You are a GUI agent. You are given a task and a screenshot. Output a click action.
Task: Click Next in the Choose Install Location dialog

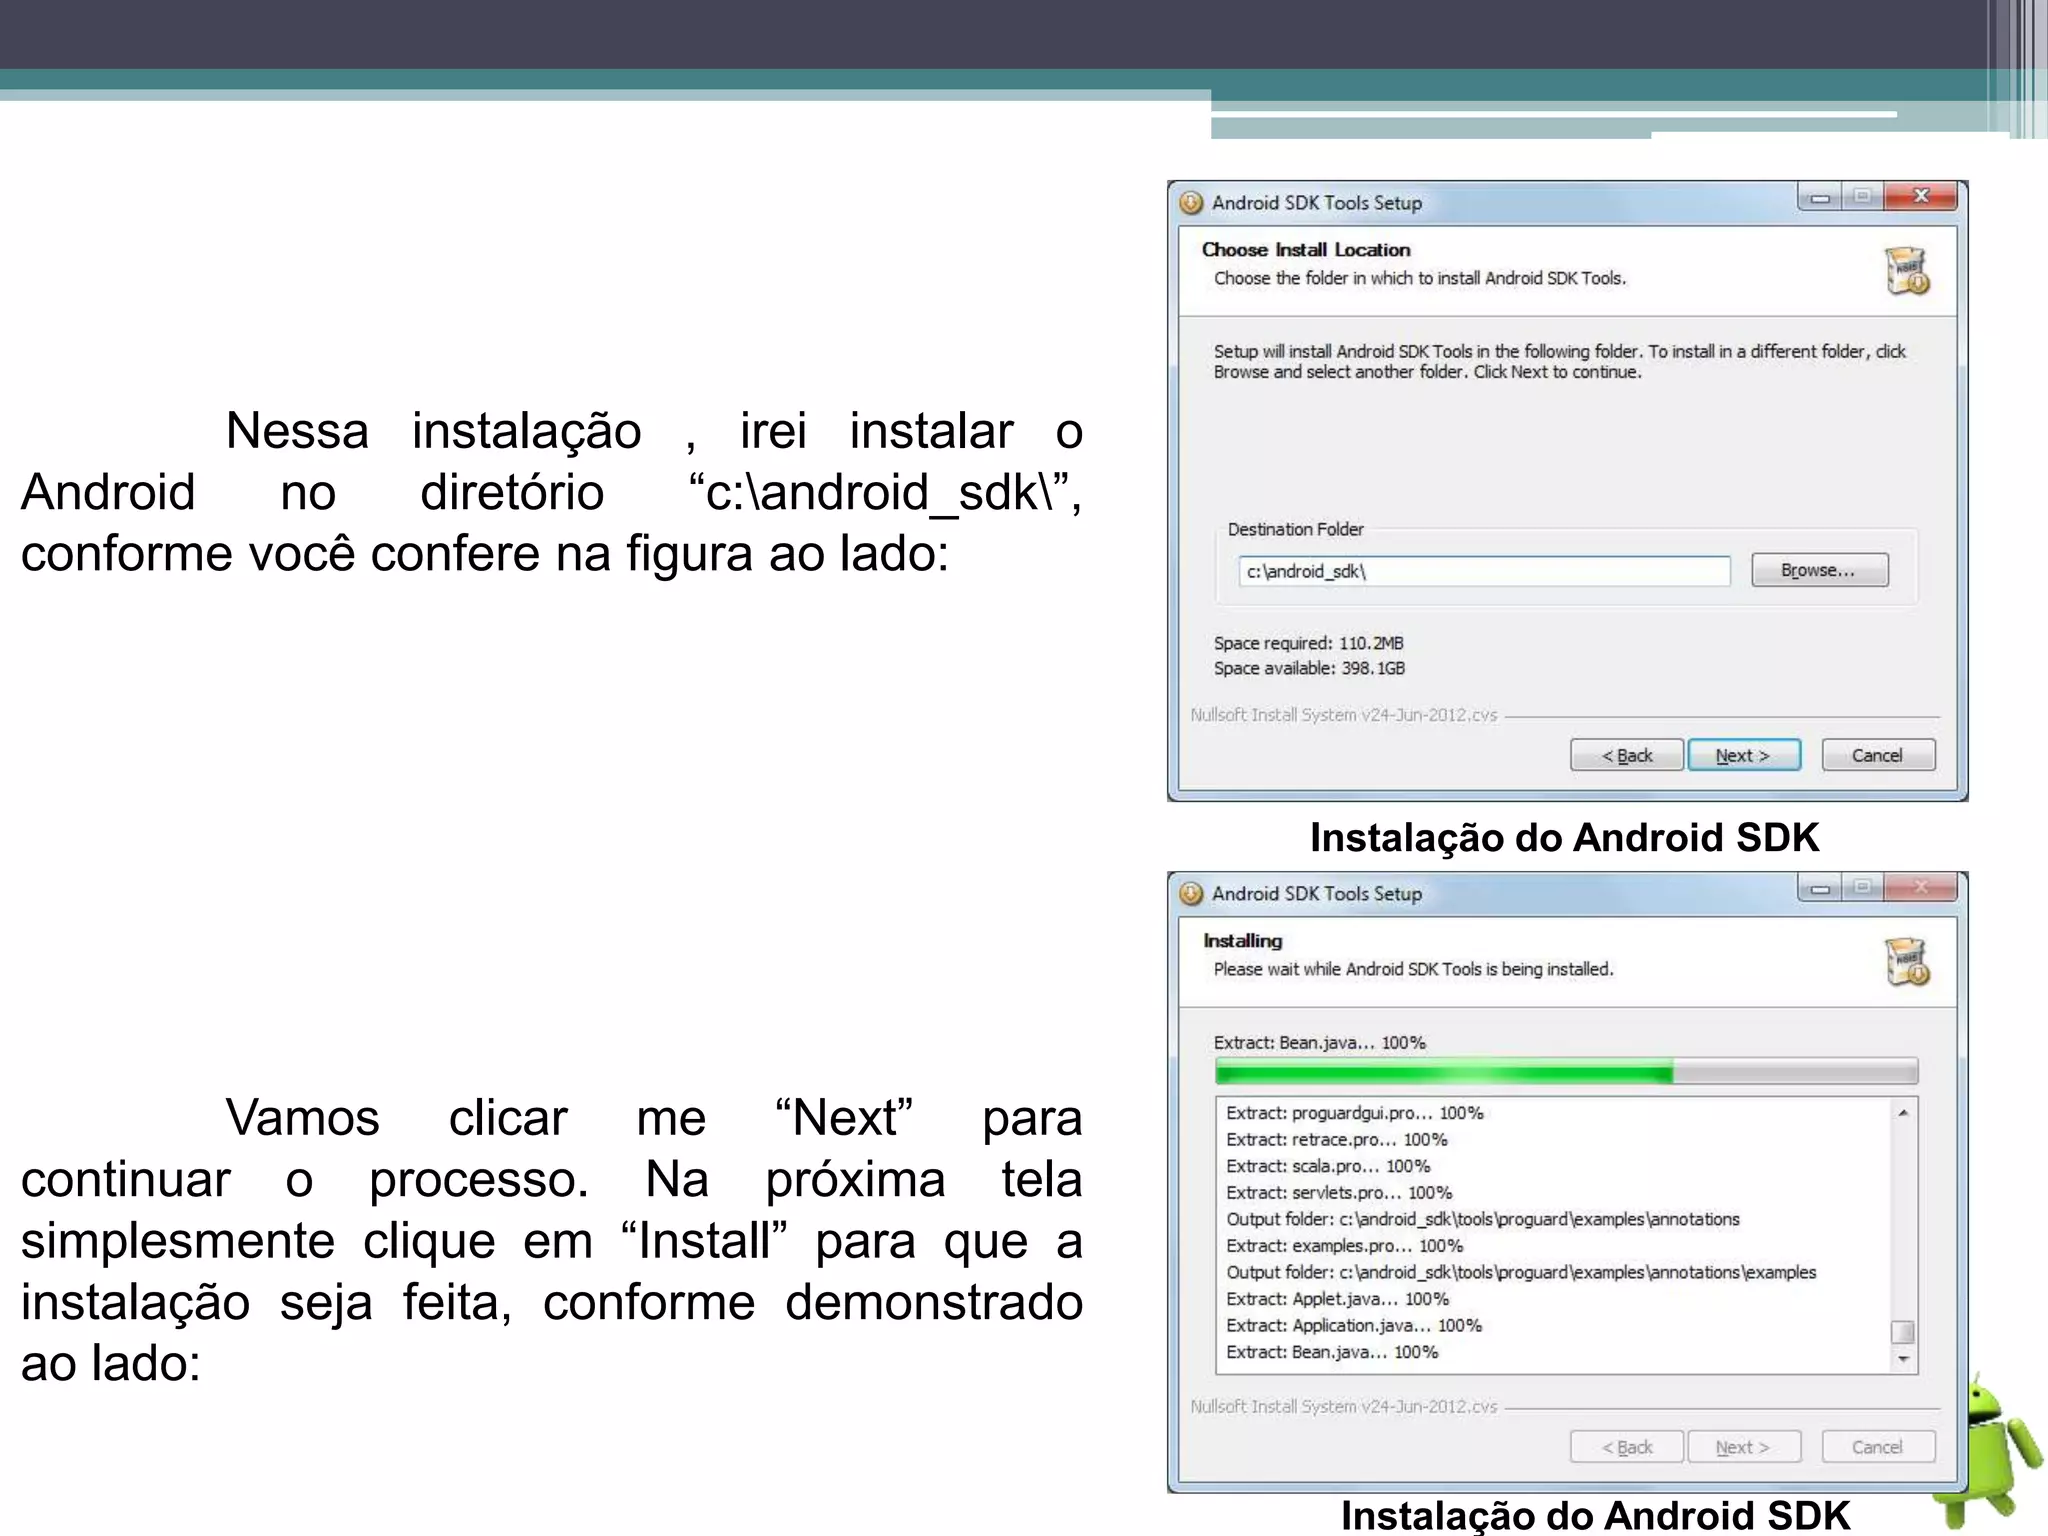[x=1743, y=755]
